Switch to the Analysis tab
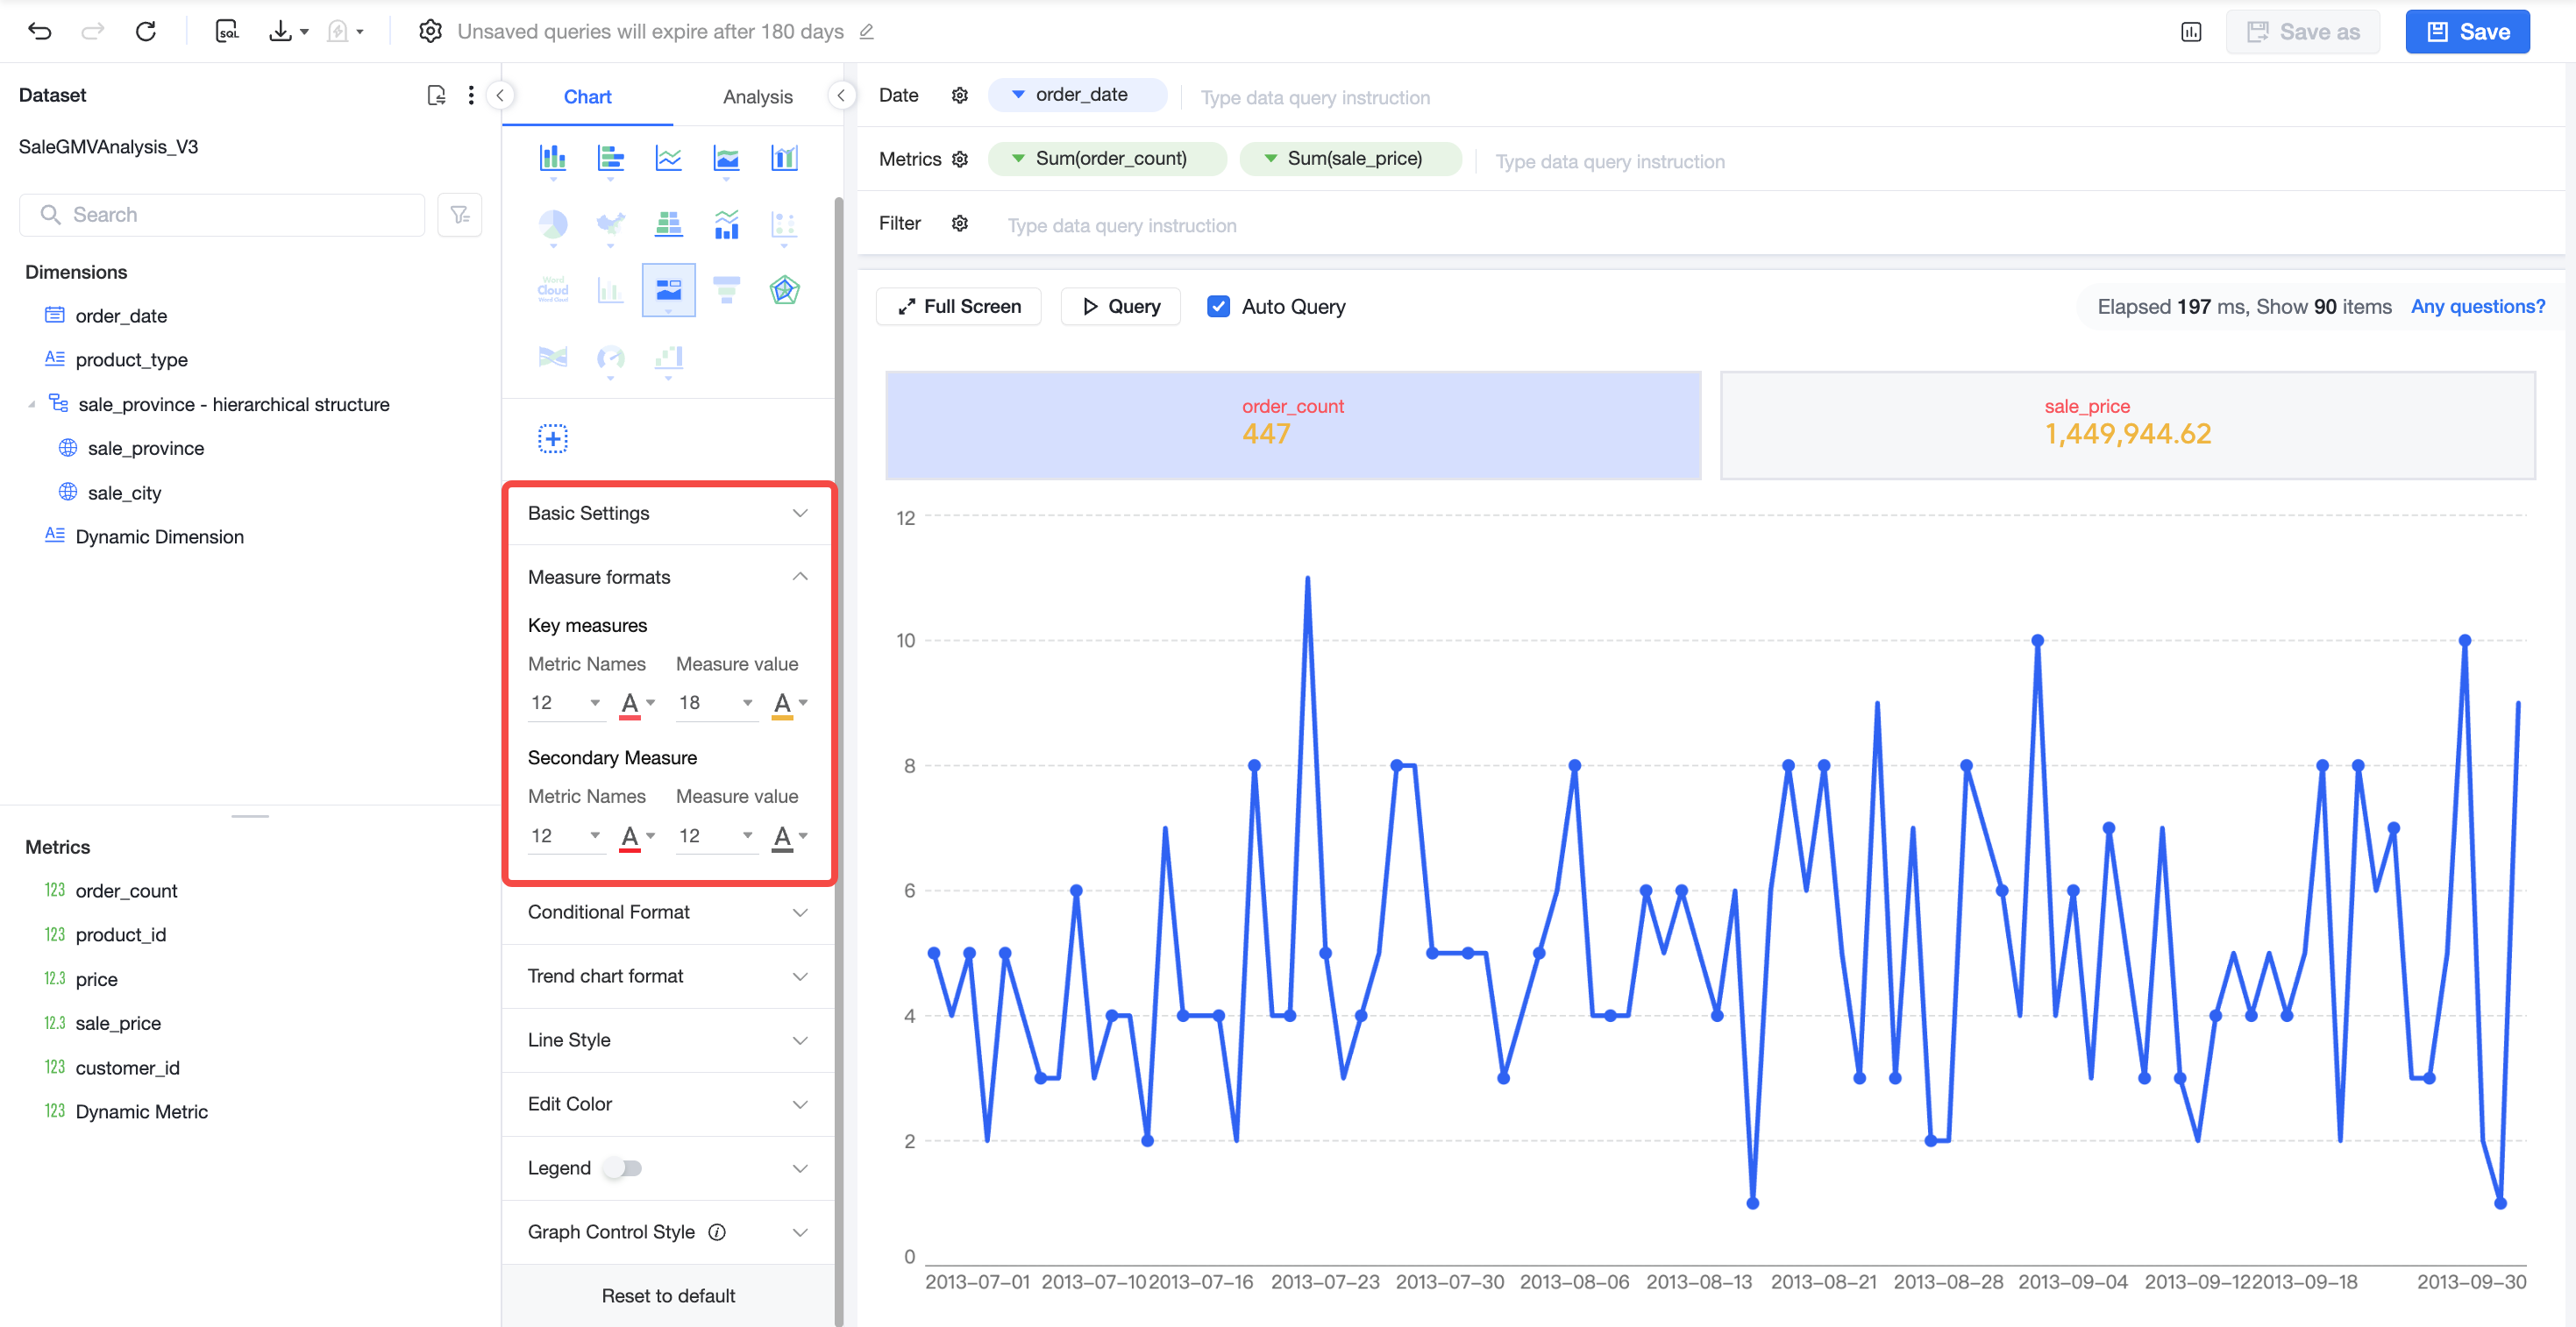 tap(757, 96)
